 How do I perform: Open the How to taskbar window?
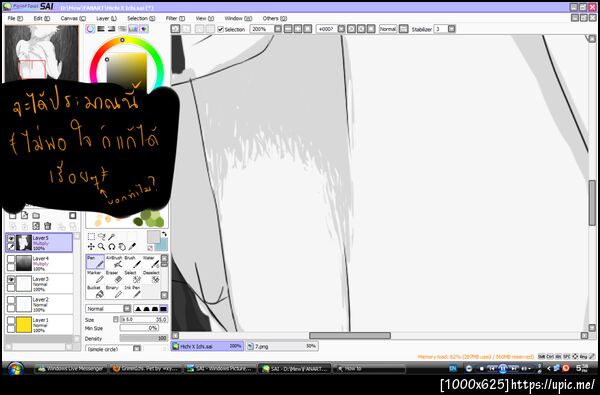pyautogui.click(x=369, y=369)
